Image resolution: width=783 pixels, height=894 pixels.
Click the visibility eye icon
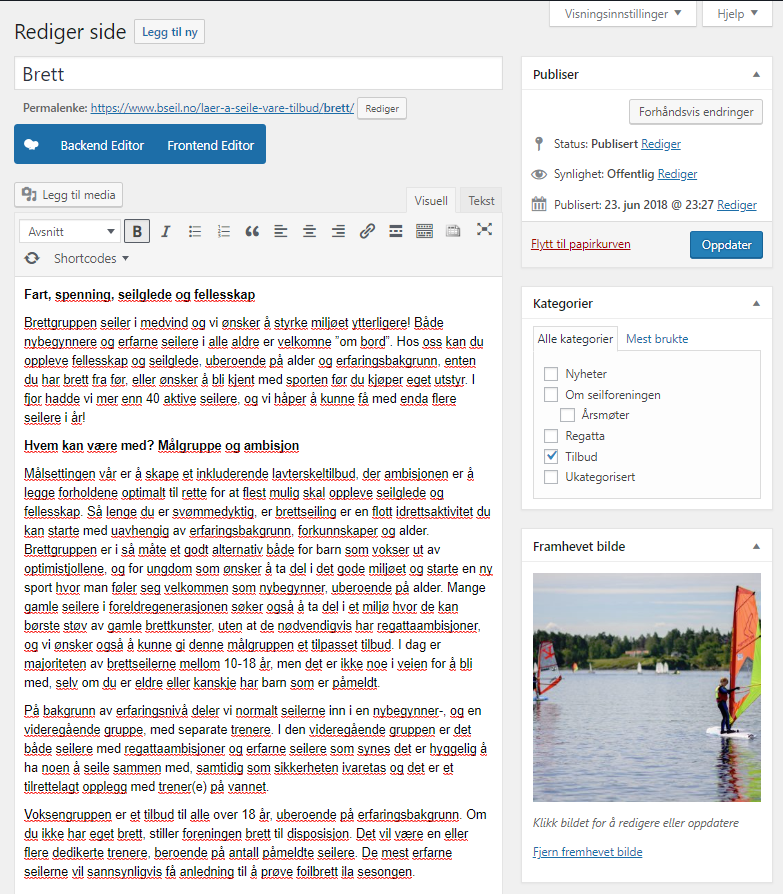click(x=539, y=174)
